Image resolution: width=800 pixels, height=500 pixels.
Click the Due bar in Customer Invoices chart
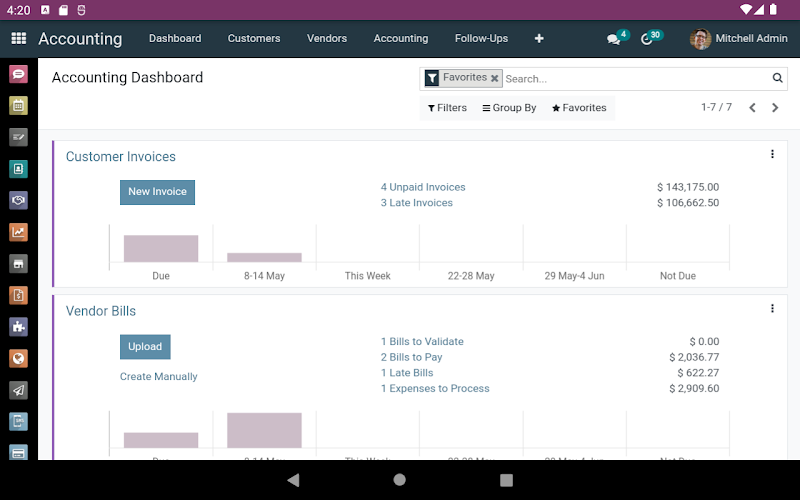[x=161, y=248]
